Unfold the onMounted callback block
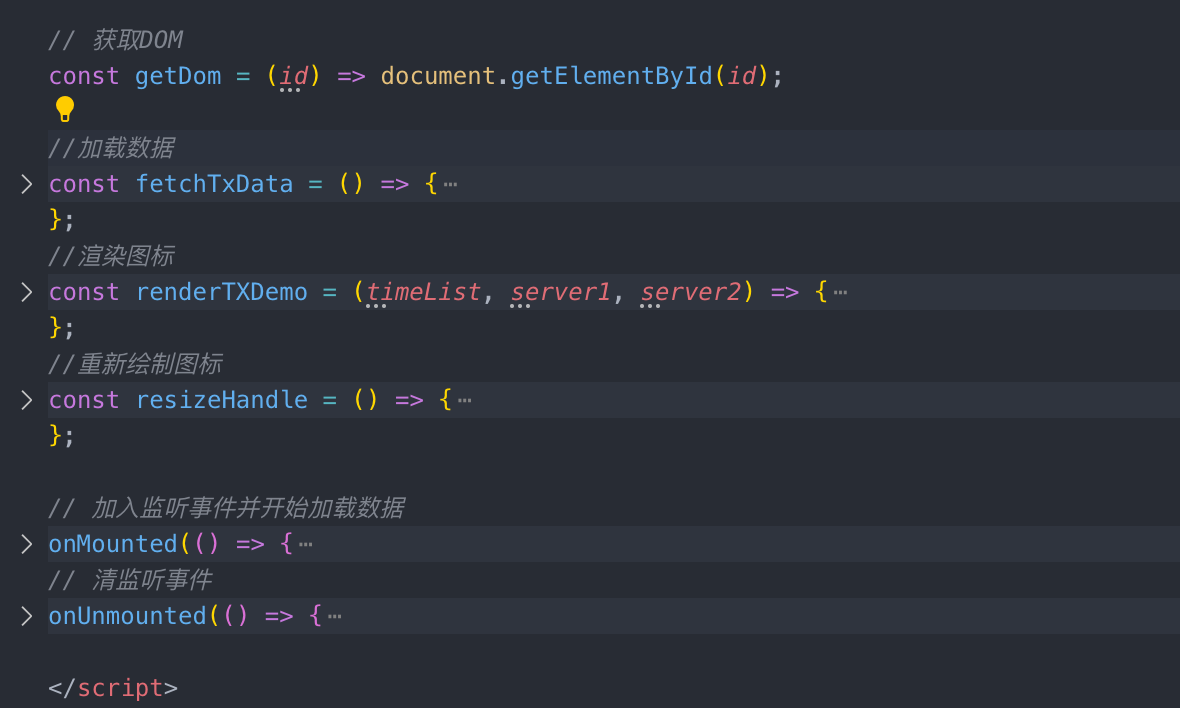The image size is (1180, 708). tap(26, 544)
